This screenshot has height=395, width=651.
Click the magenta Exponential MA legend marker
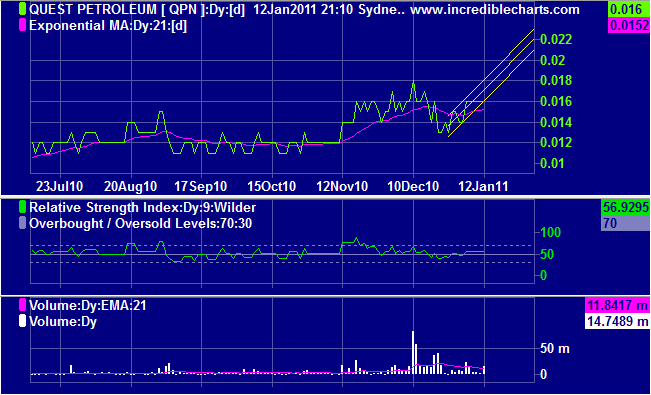coord(23,26)
